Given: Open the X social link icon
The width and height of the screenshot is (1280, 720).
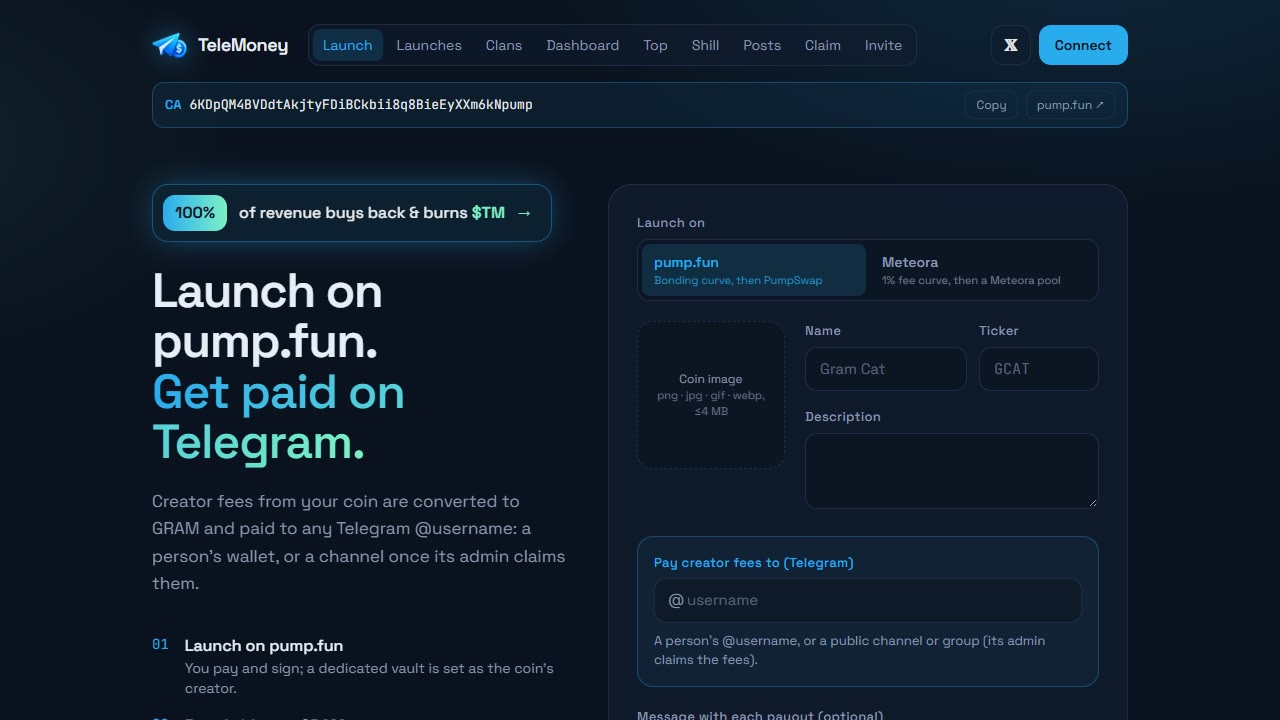Looking at the screenshot, I should click(x=1011, y=45).
